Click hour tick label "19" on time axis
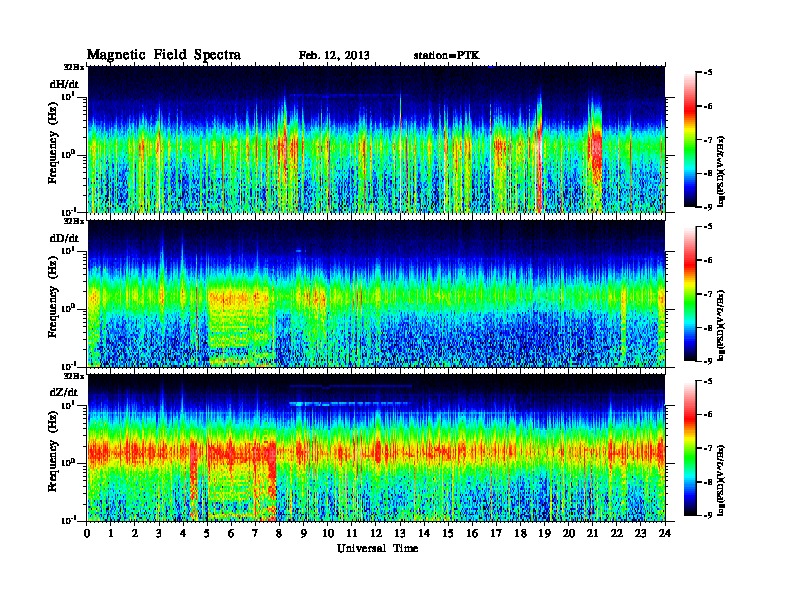Image resolution: width=792 pixels, height=612 pixels. (544, 534)
